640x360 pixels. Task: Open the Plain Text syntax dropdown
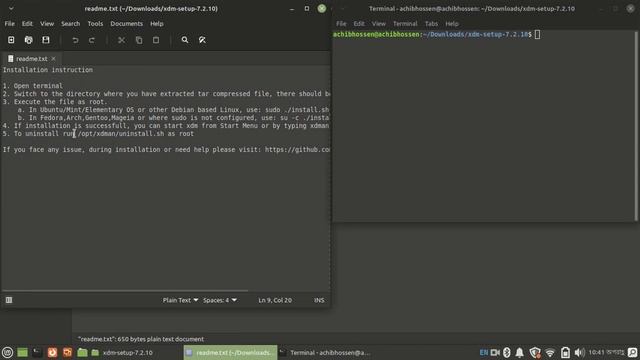click(x=180, y=300)
